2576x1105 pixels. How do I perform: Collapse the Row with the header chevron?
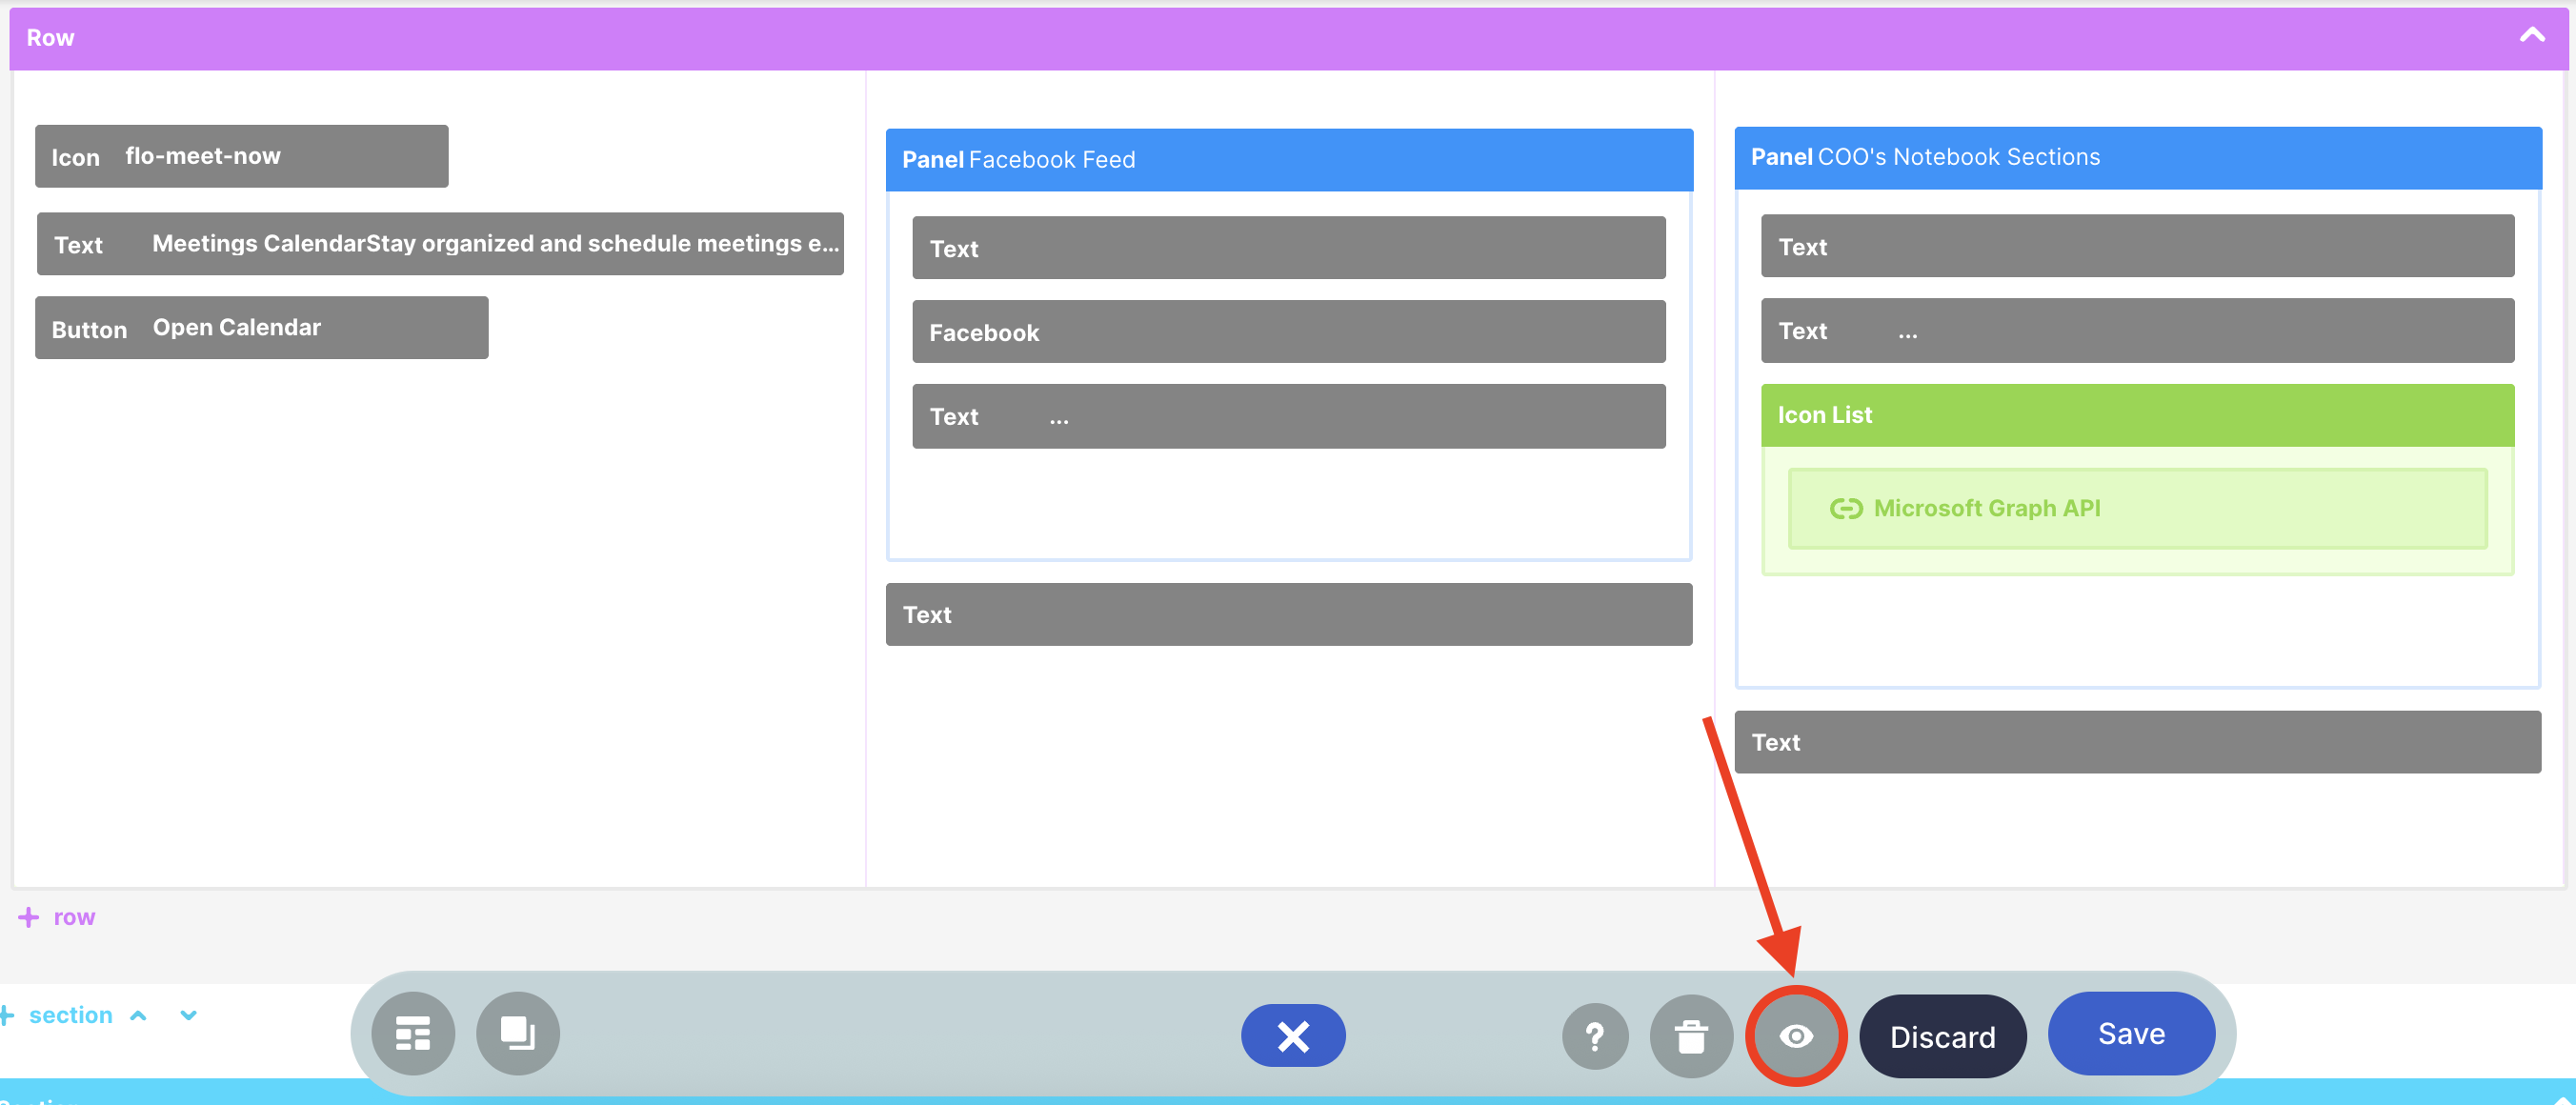pos(2531,36)
